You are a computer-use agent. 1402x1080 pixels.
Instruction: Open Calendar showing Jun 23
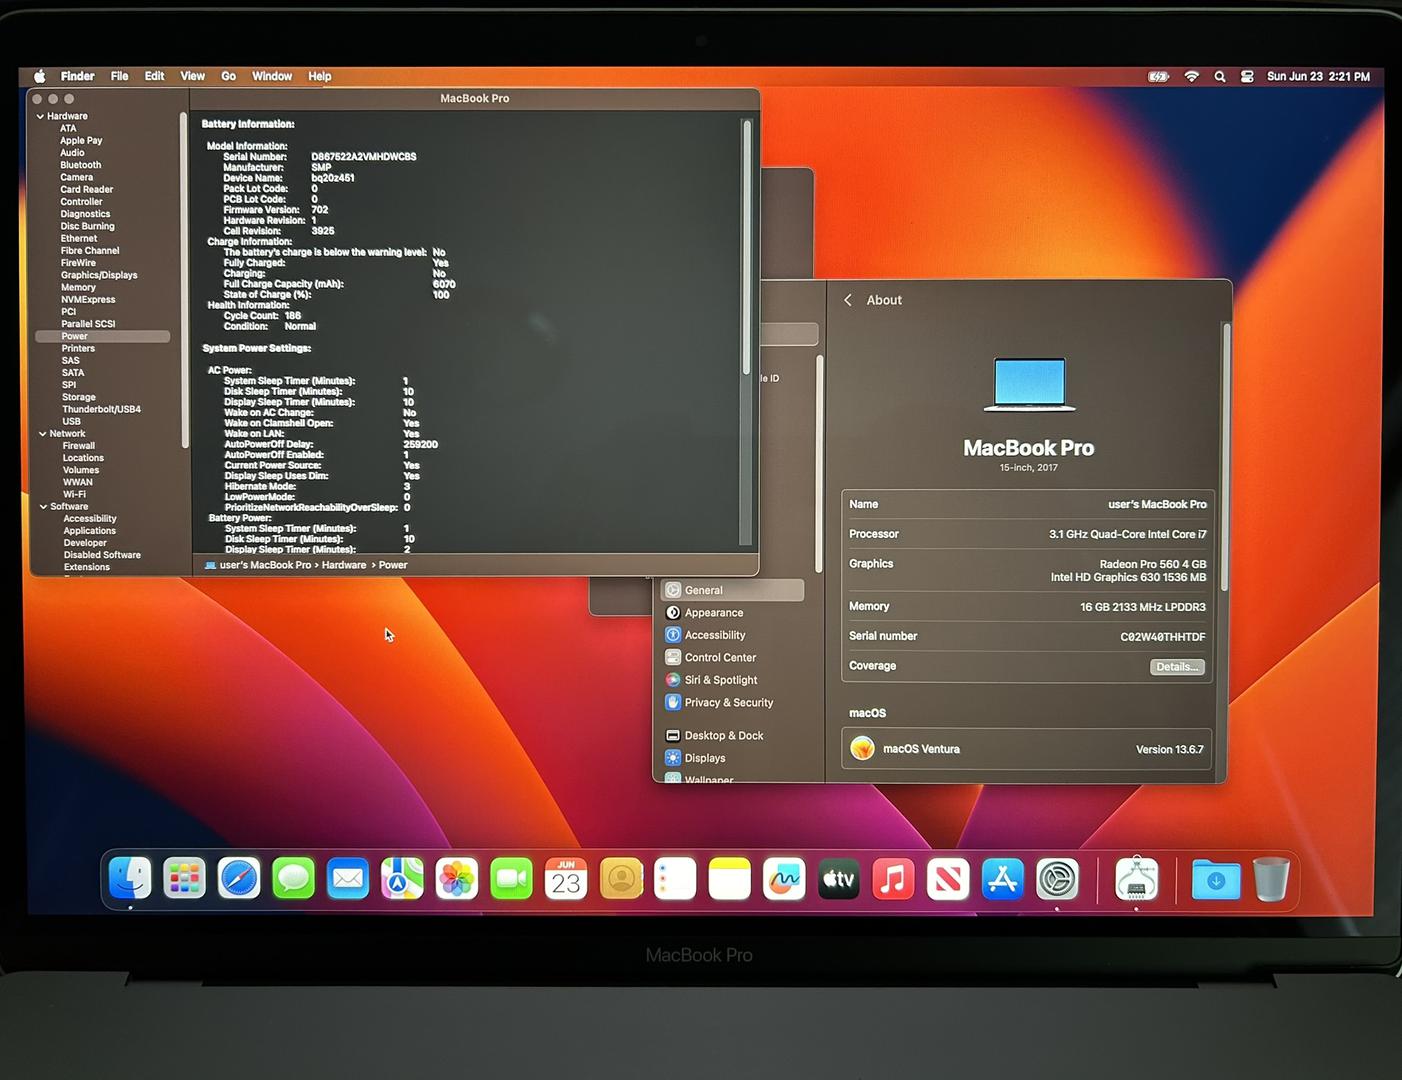point(566,878)
